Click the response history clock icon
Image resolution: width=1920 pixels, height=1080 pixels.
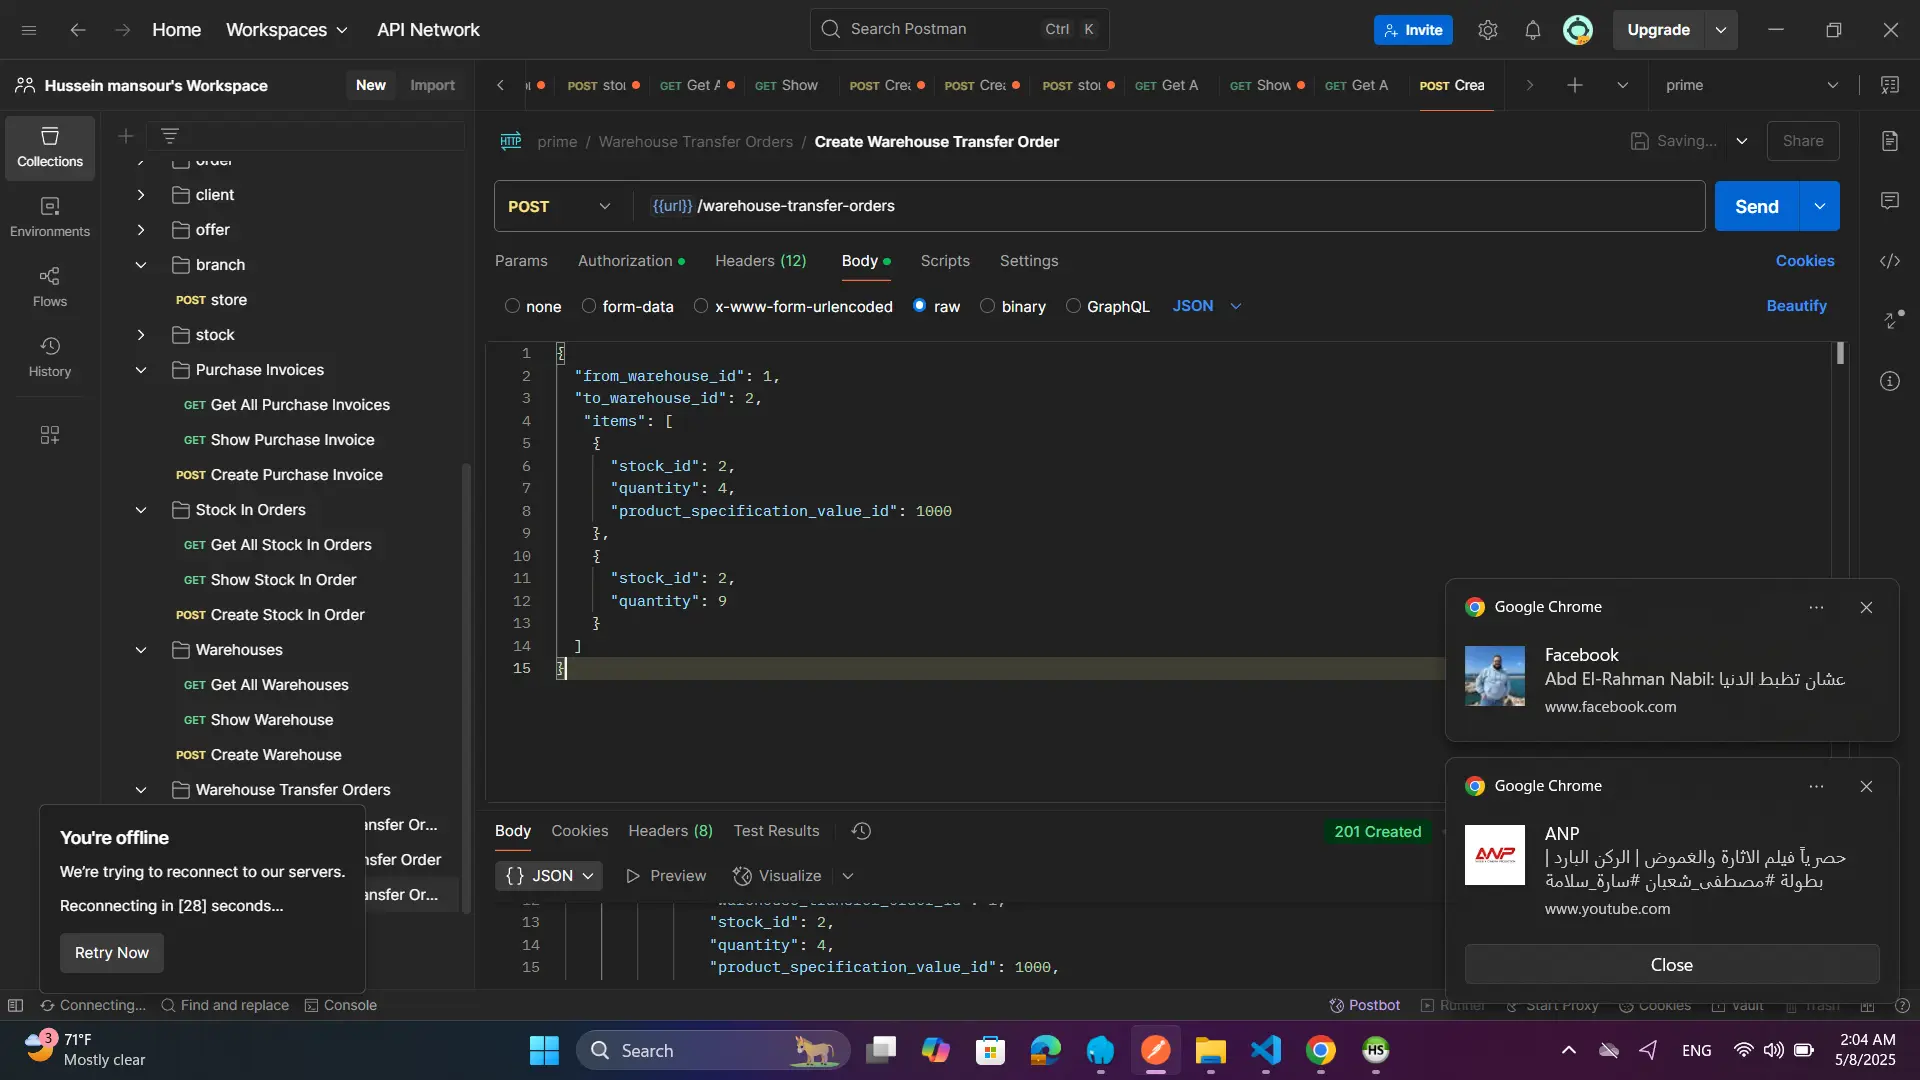click(861, 831)
